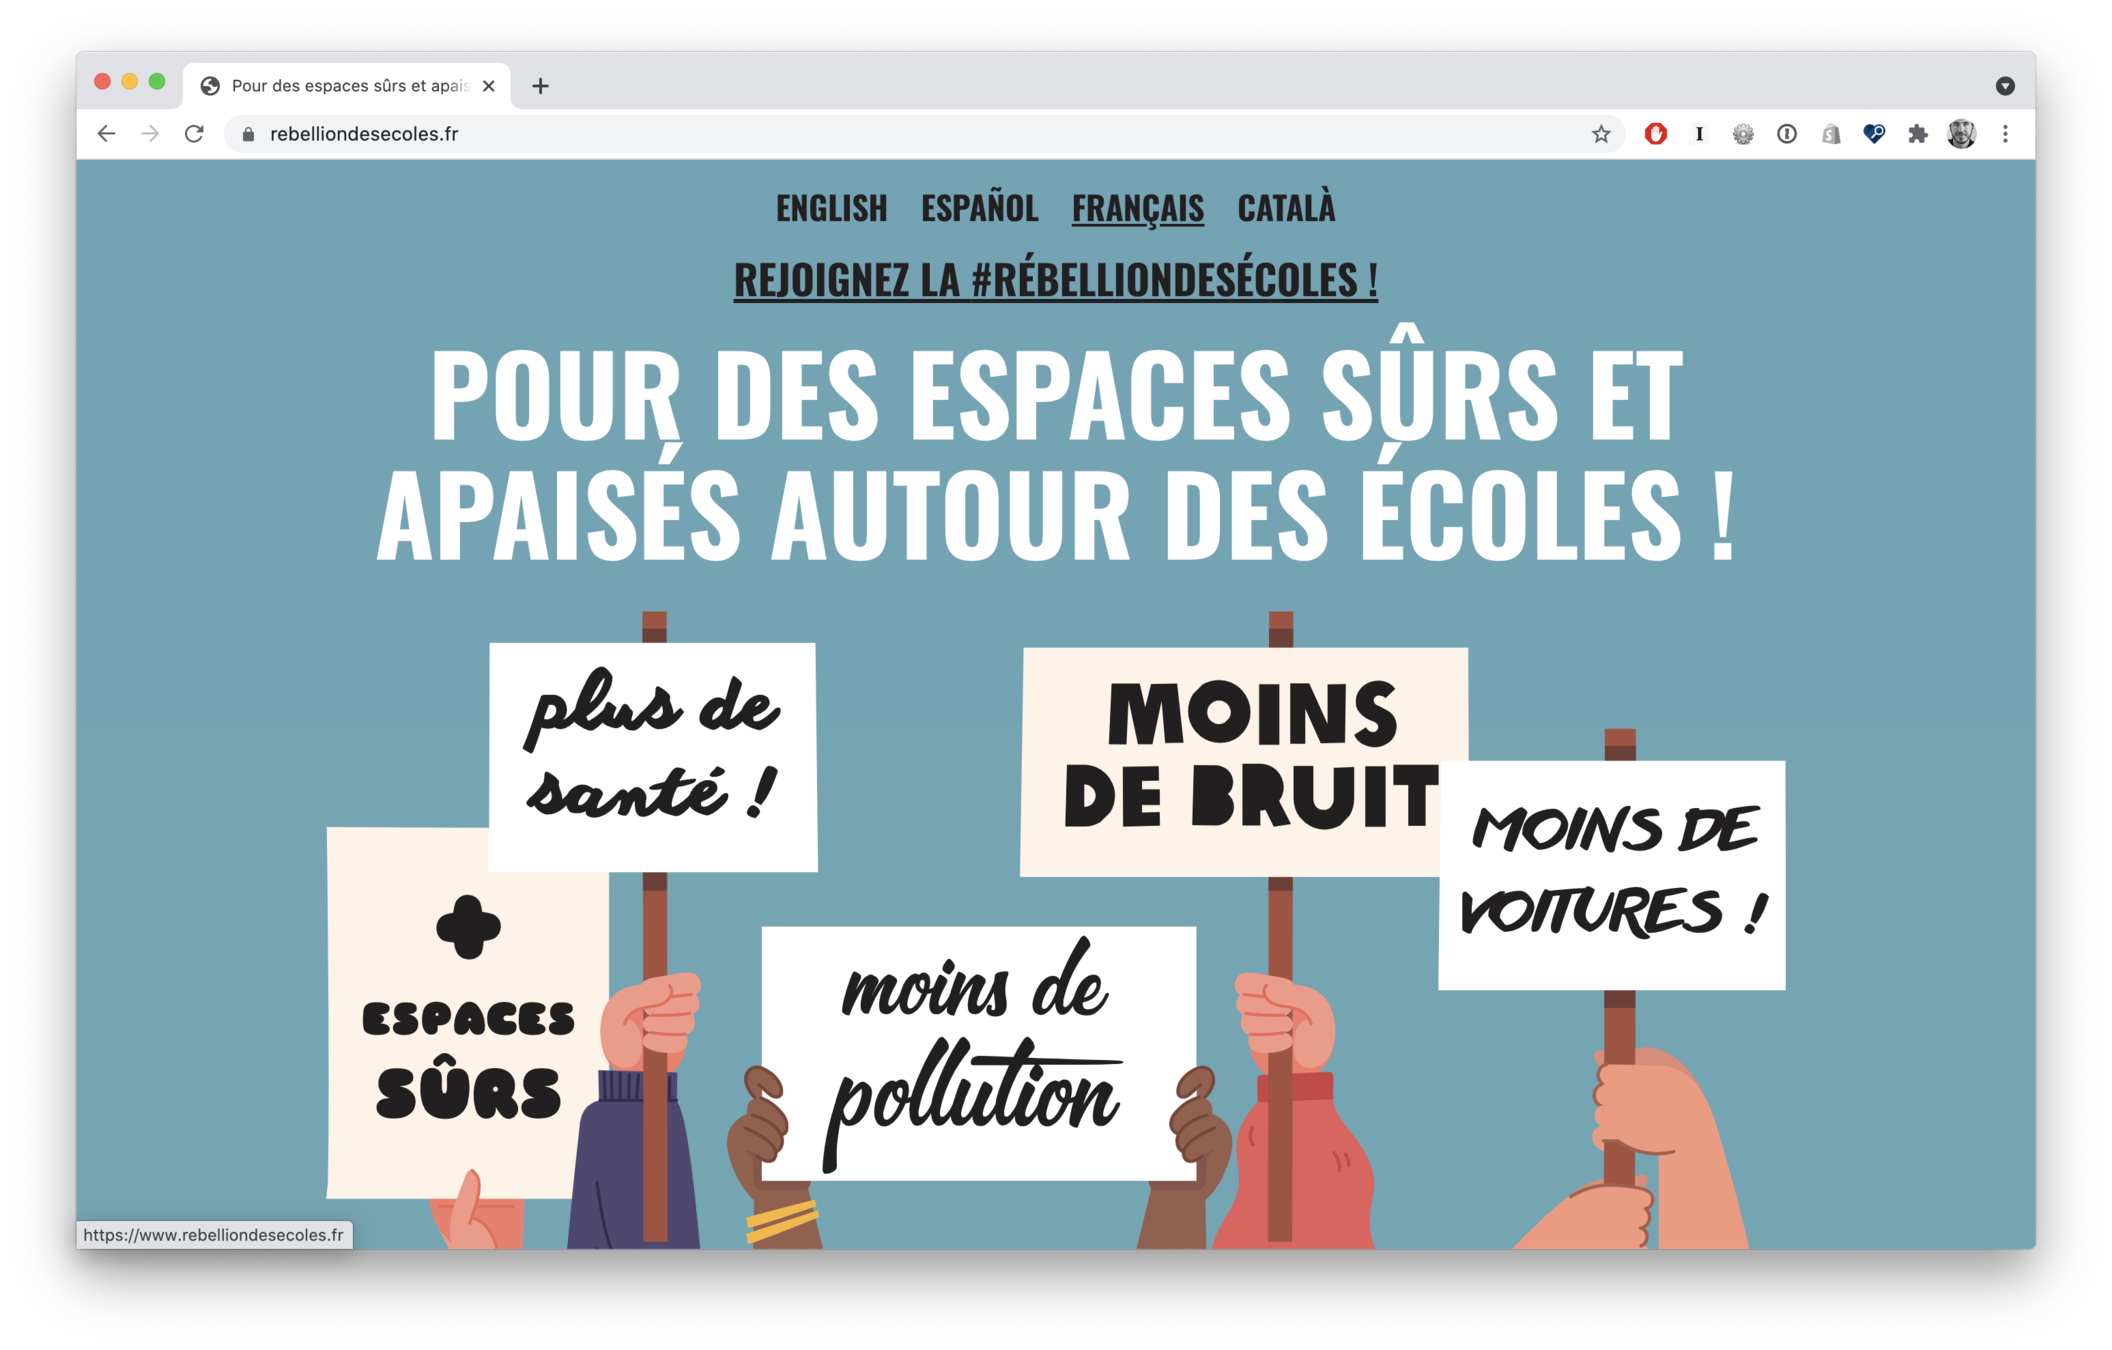This screenshot has width=2112, height=1350.
Task: Click the profile avatar icon
Action: 1961,134
